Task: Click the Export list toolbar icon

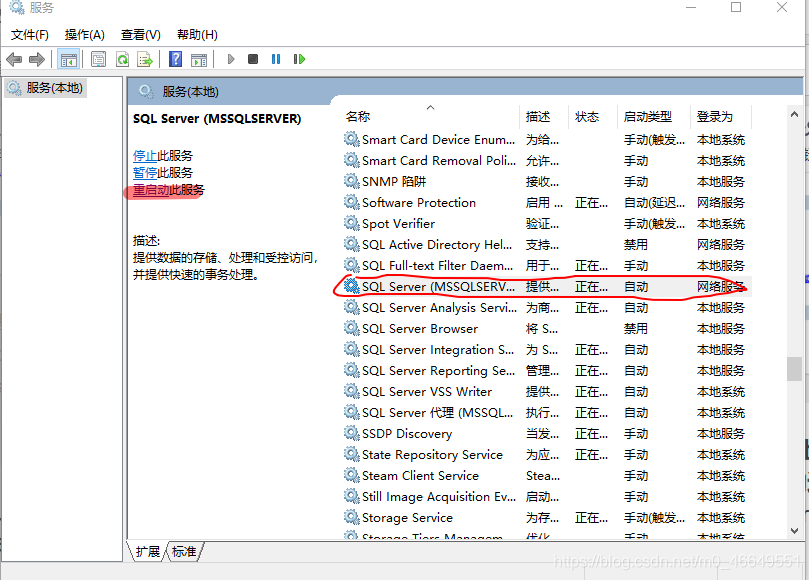Action: click(x=145, y=59)
